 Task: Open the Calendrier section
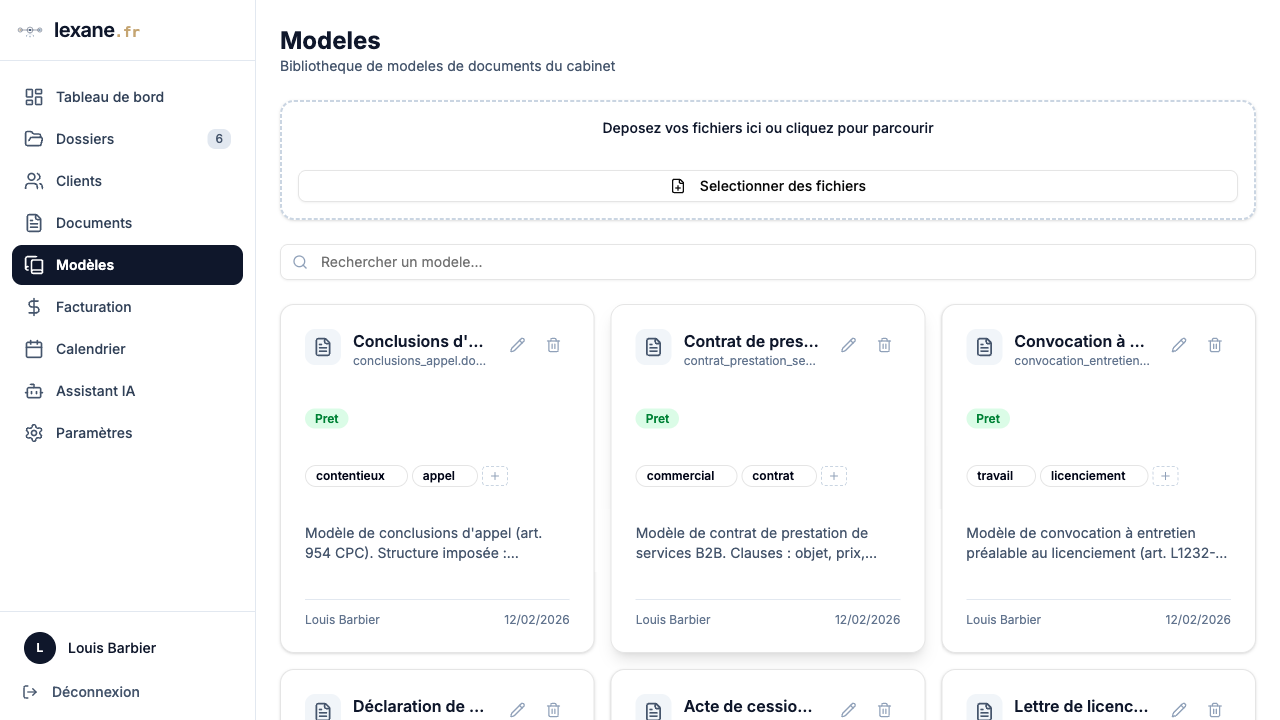click(90, 349)
